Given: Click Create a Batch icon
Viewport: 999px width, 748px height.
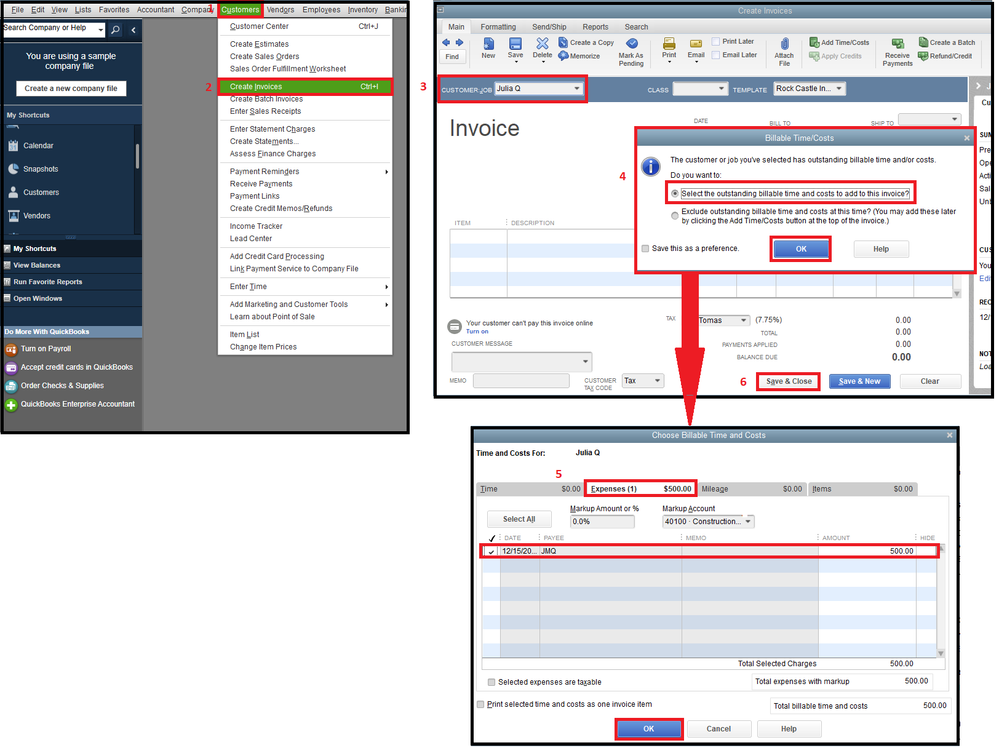Looking at the screenshot, I should click(923, 42).
